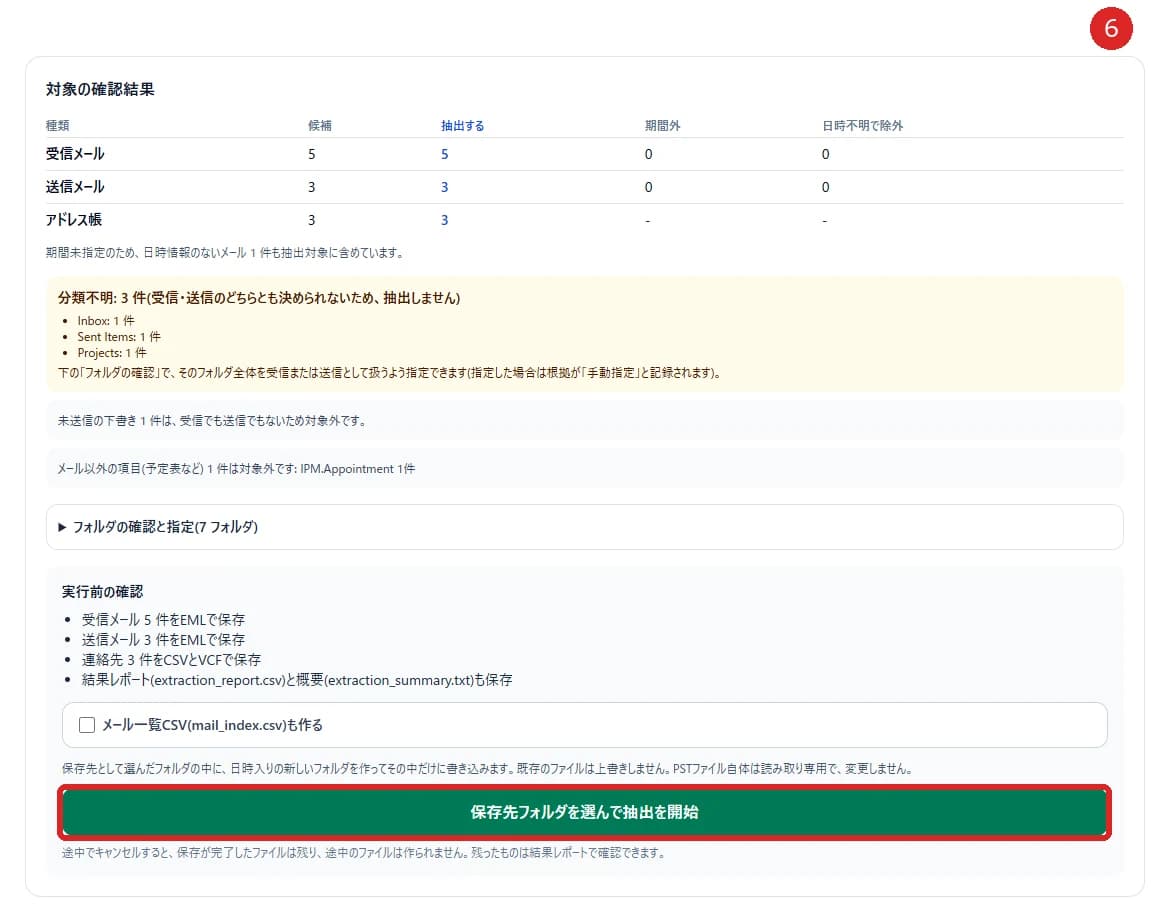Click extract count 3 in 送信メール row
The image size is (1169, 917).
tap(444, 187)
